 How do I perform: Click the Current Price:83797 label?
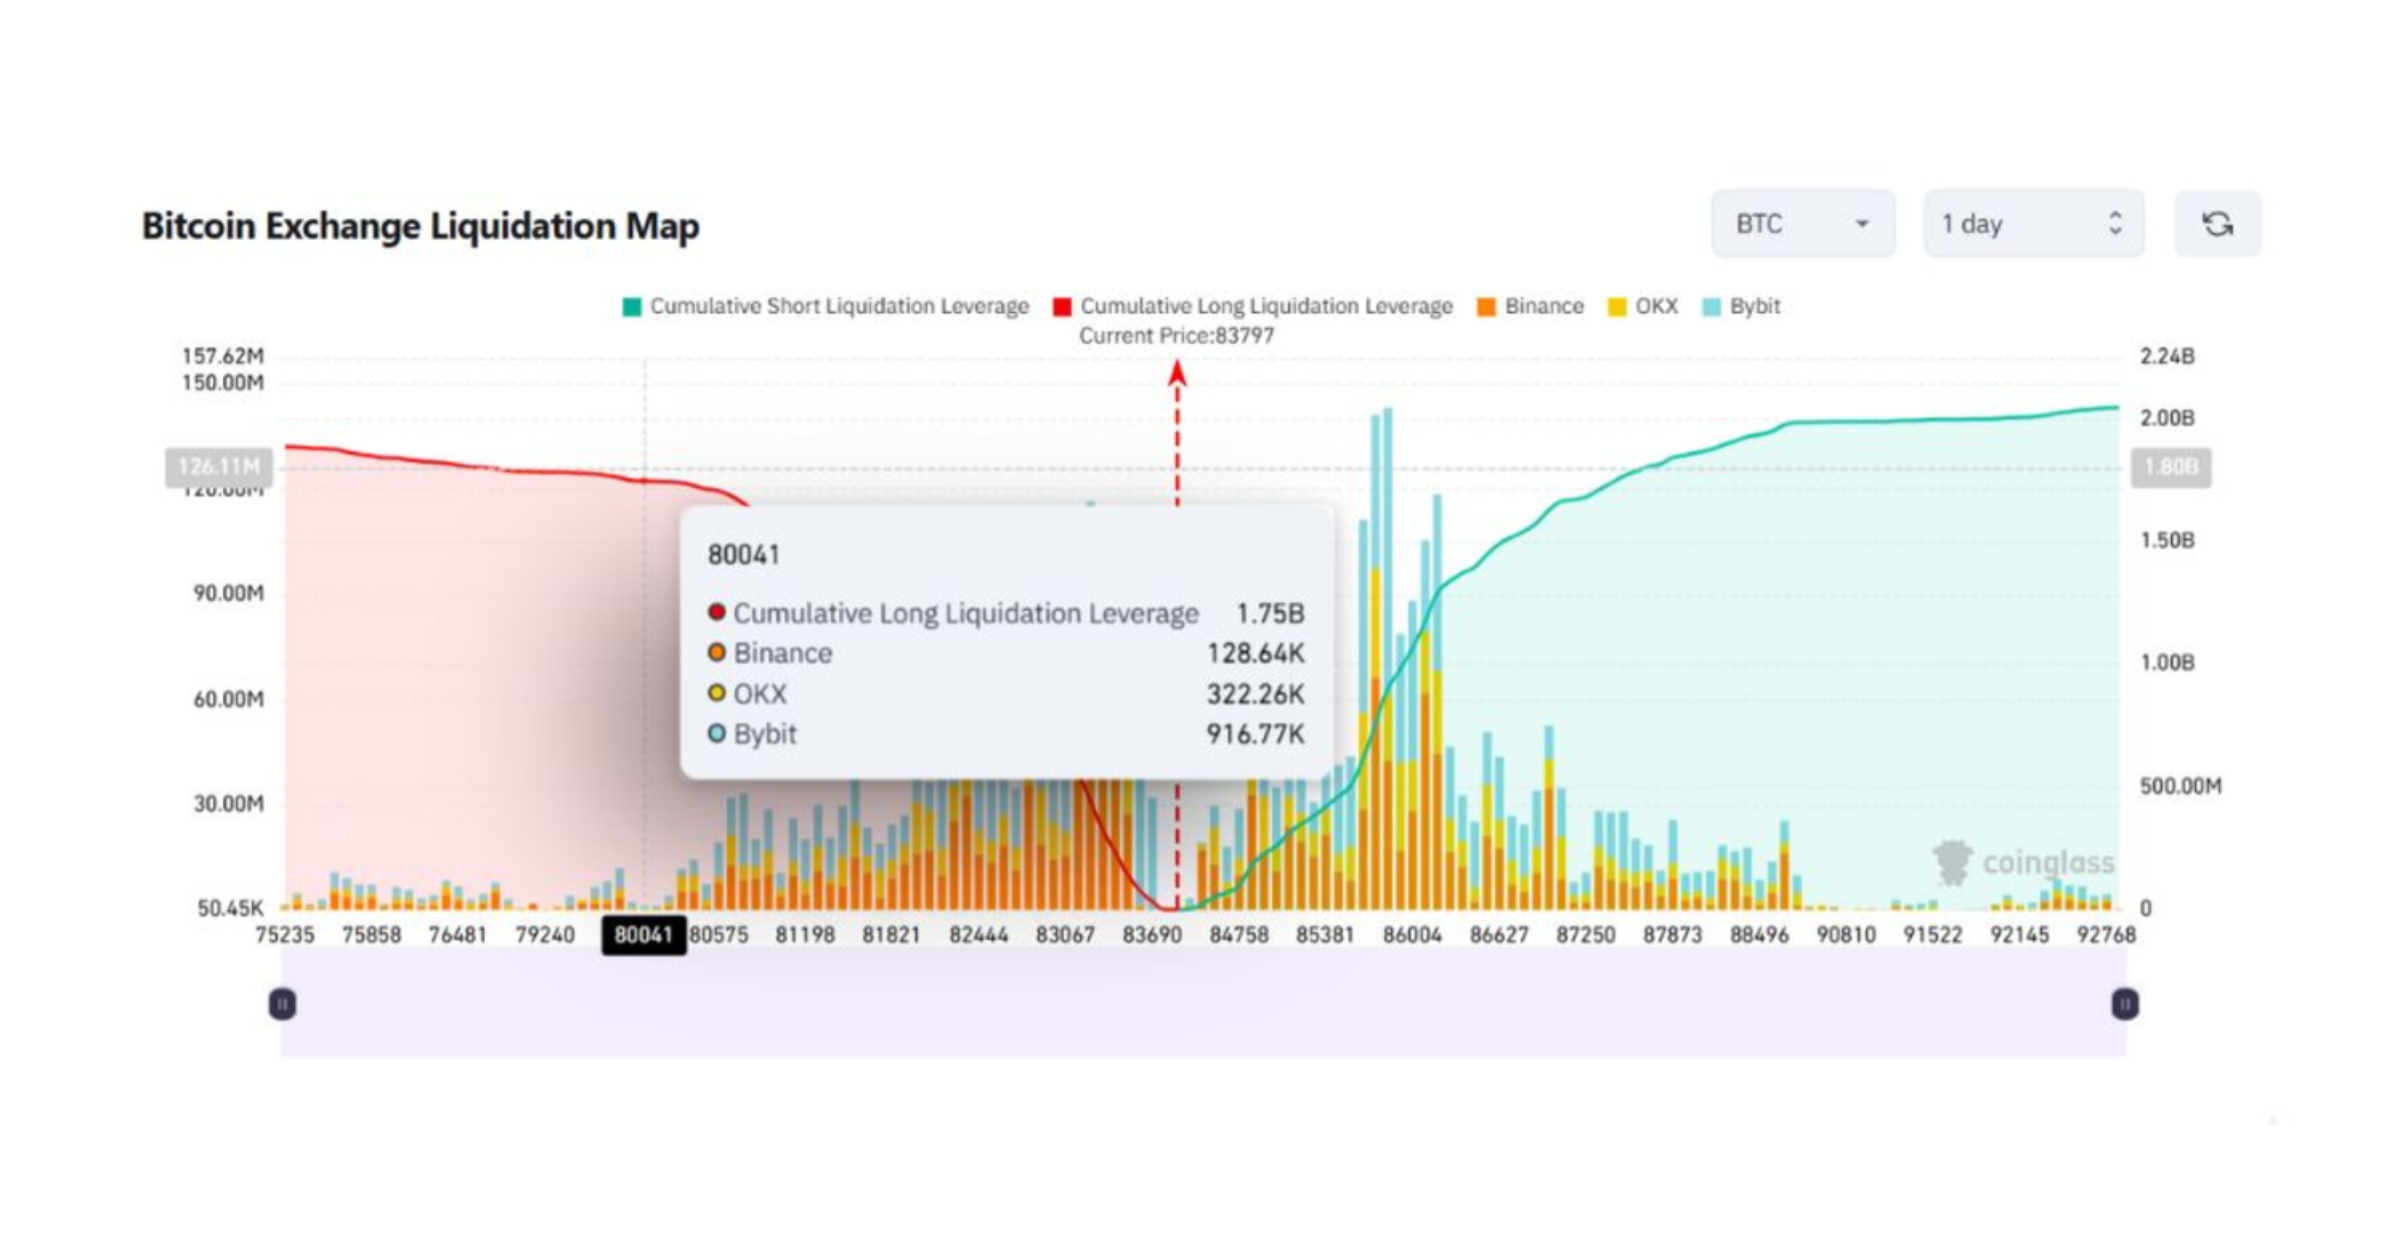1177,336
